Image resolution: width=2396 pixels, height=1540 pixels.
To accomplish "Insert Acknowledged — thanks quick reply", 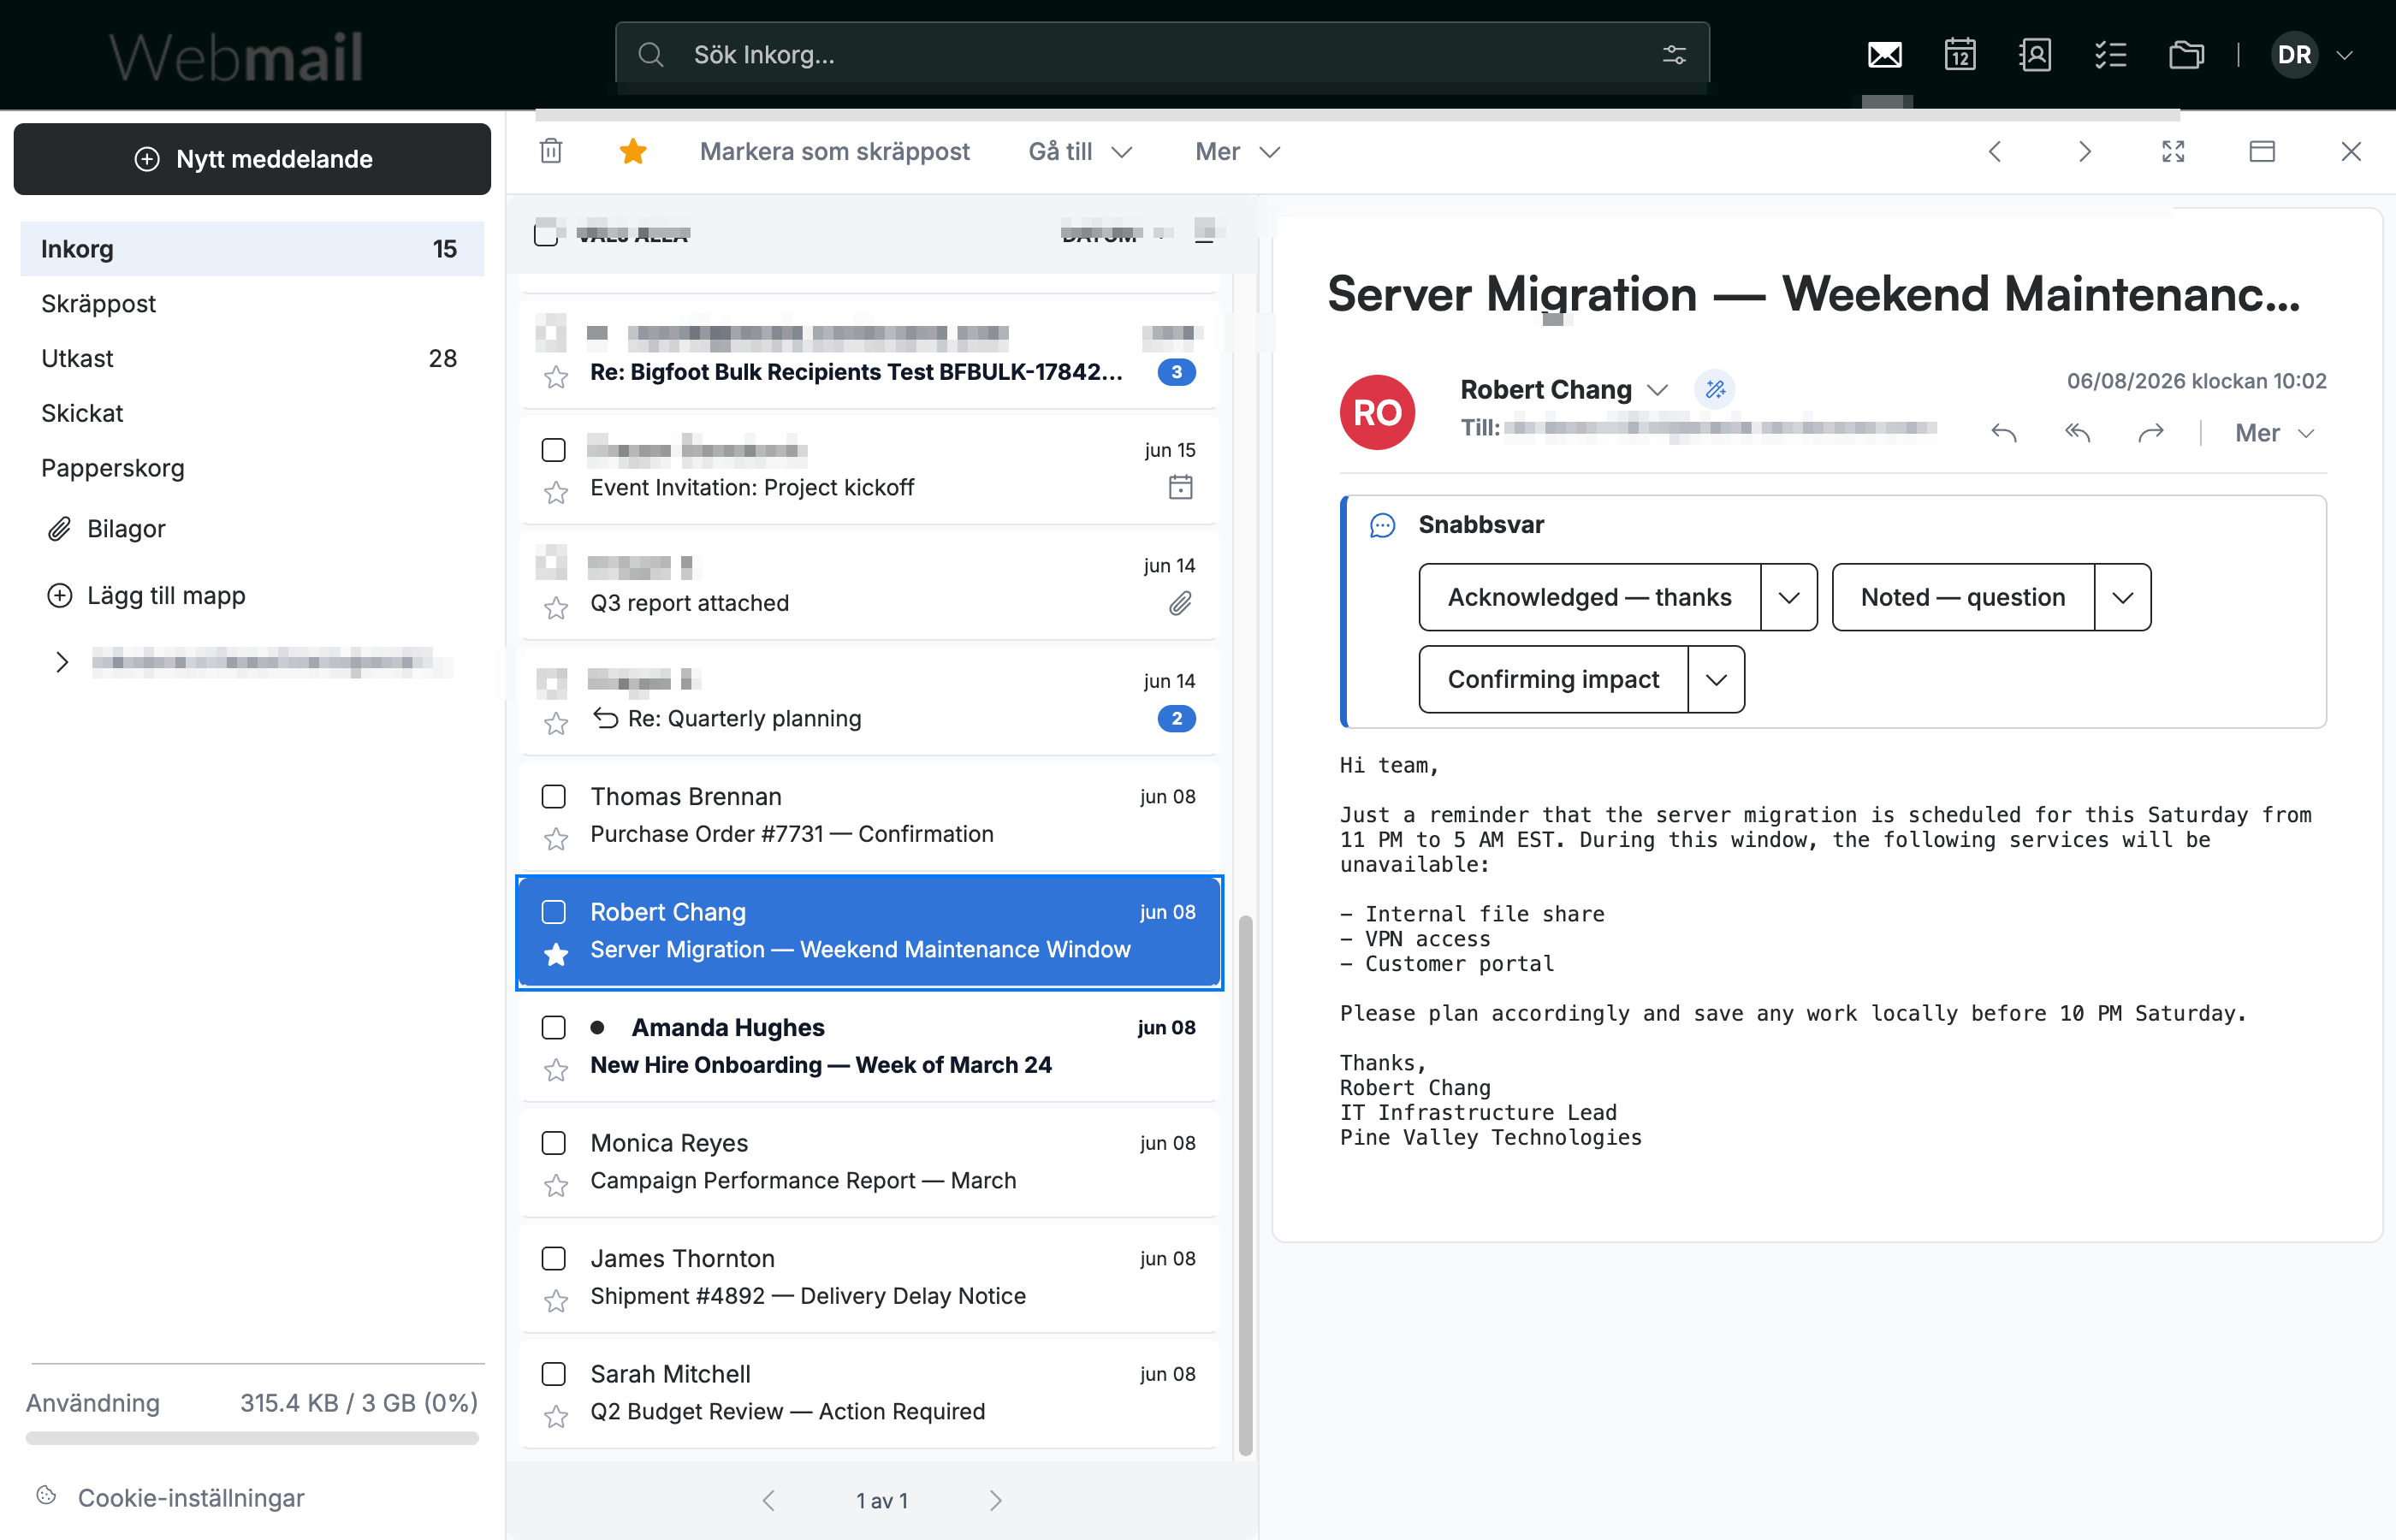I will pos(1590,597).
